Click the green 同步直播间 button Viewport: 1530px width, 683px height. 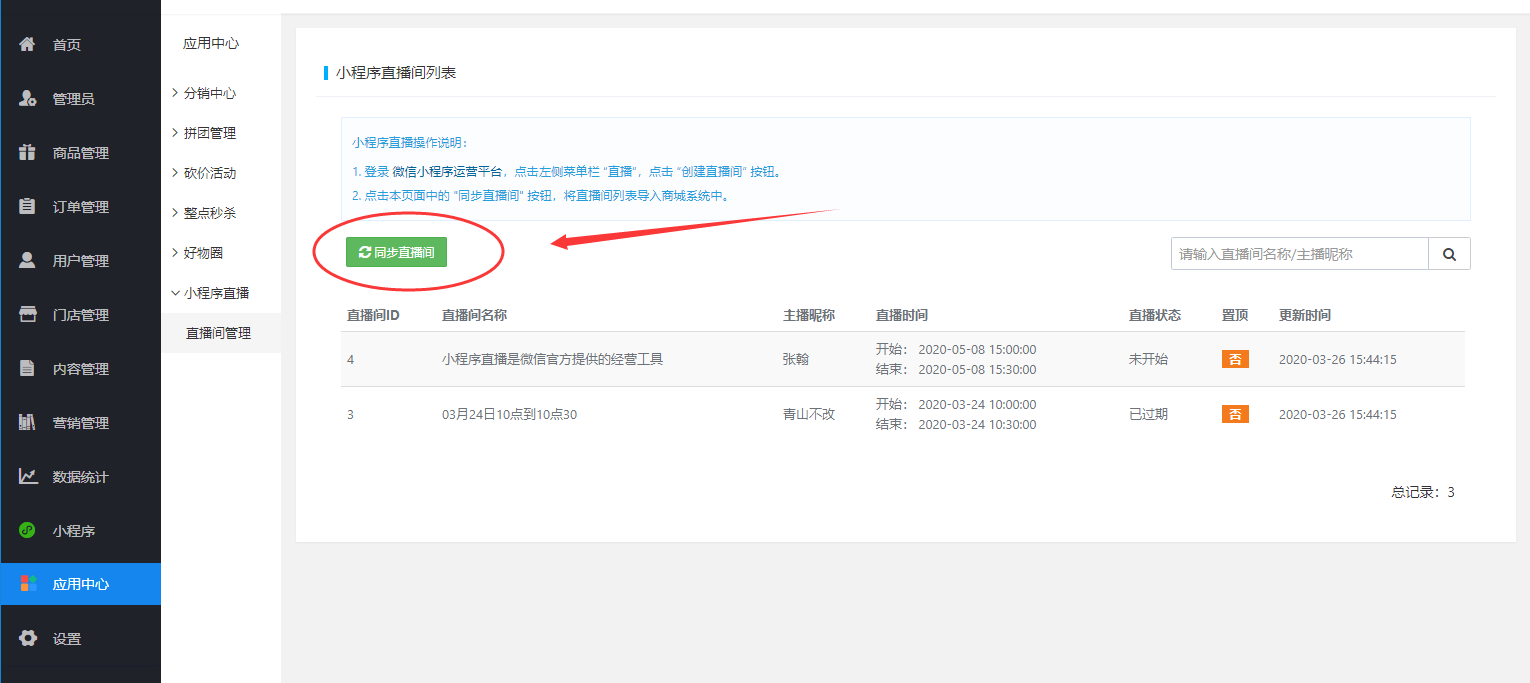396,253
